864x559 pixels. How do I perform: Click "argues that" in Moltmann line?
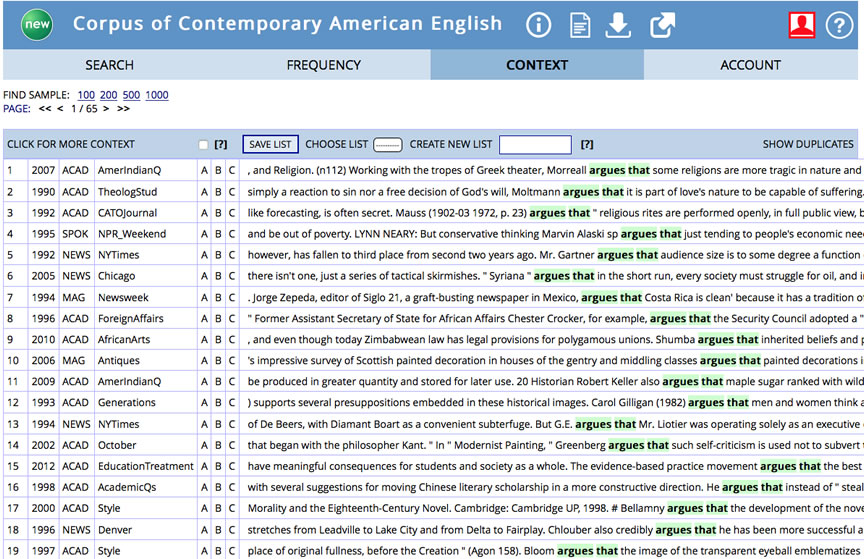tap(593, 192)
